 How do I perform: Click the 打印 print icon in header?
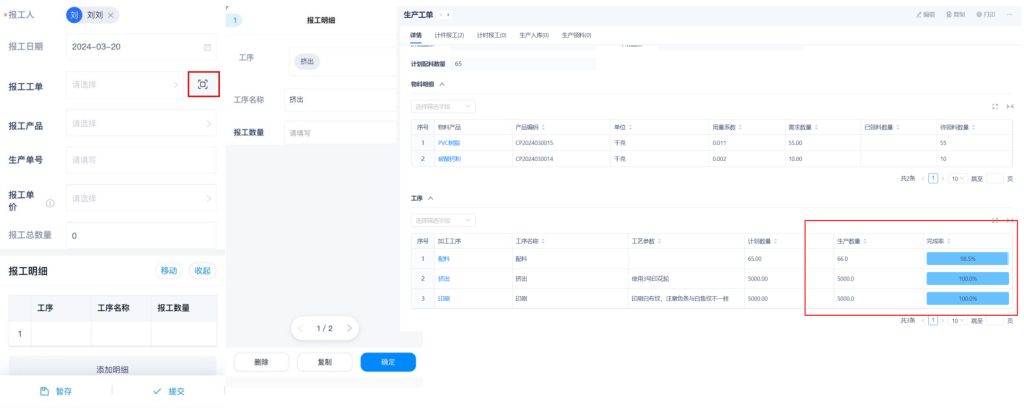tap(981, 15)
